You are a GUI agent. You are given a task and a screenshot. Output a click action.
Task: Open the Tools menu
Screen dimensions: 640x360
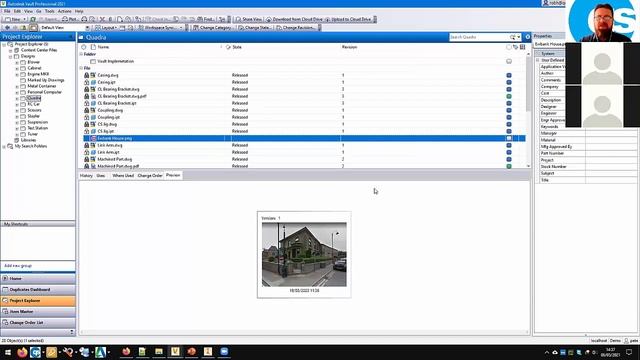(49, 11)
